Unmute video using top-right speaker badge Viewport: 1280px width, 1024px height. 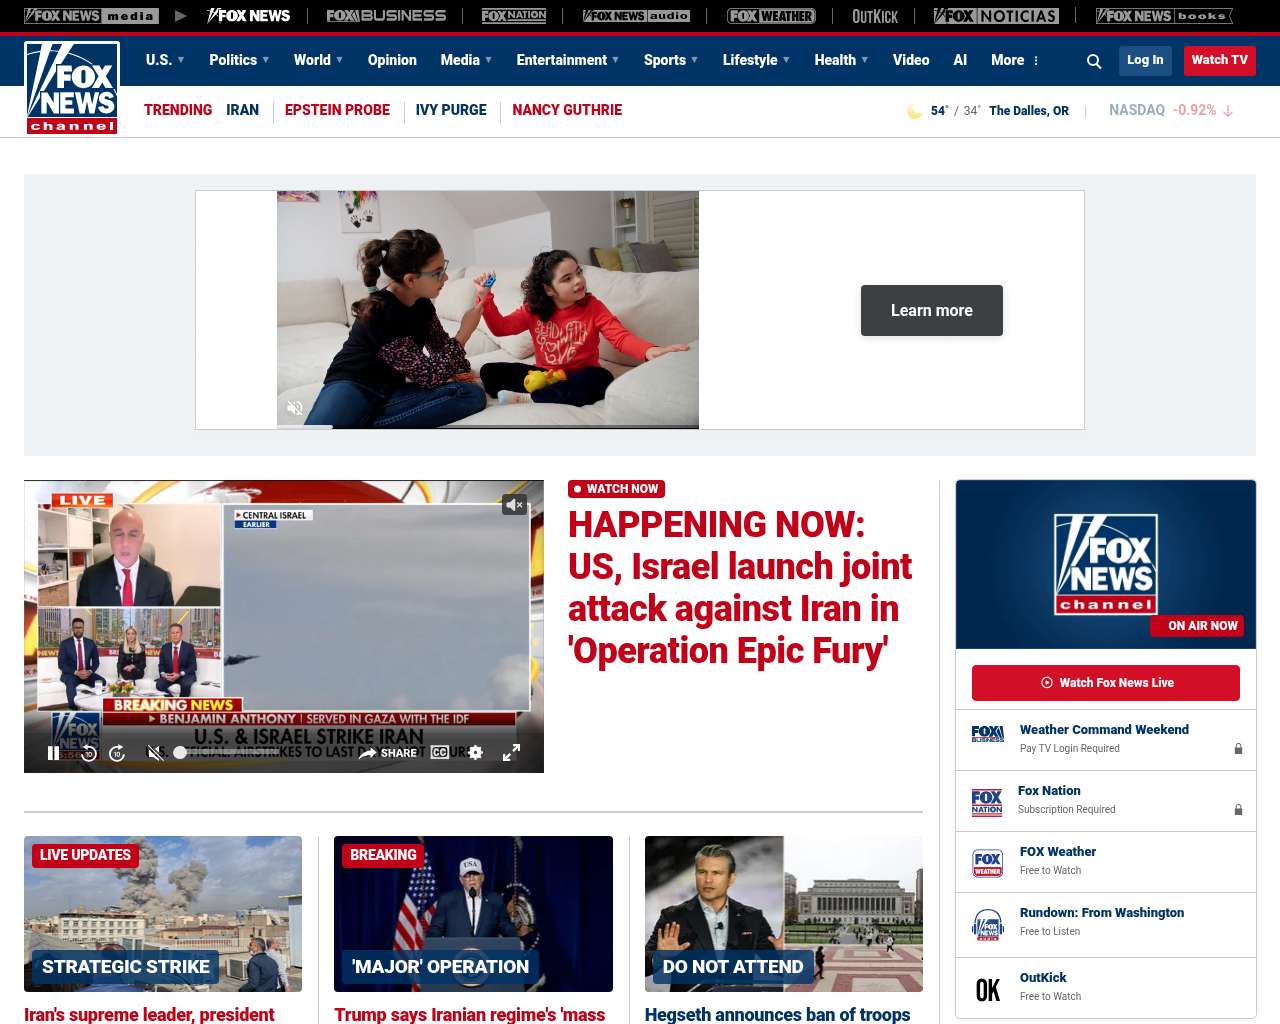coord(514,505)
